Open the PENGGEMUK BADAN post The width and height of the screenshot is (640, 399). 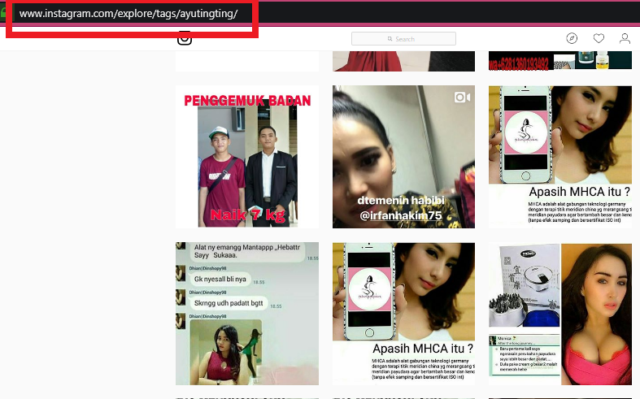click(247, 156)
